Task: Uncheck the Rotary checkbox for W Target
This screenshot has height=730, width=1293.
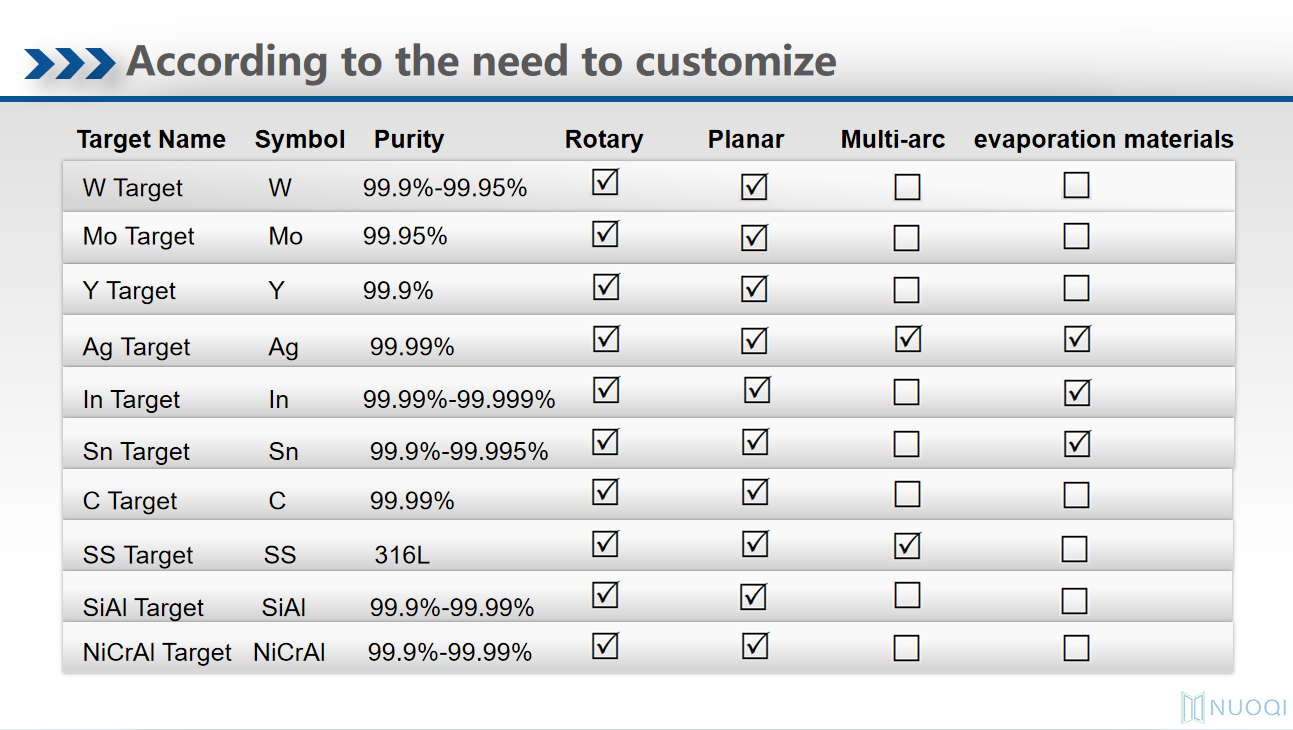Action: coord(605,183)
